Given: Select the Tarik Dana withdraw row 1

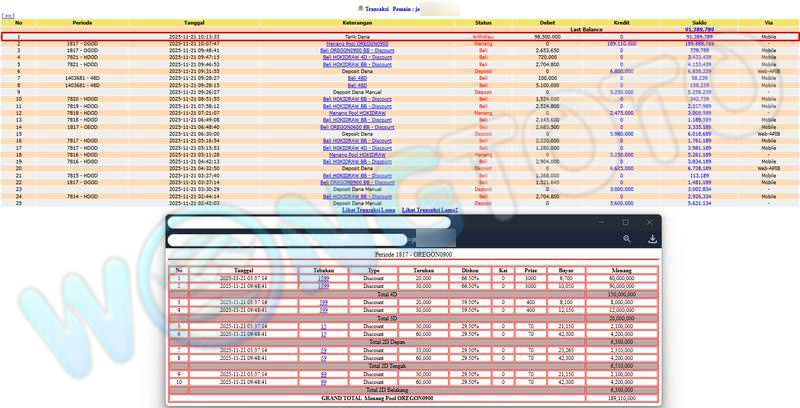Looking at the screenshot, I should (x=400, y=37).
